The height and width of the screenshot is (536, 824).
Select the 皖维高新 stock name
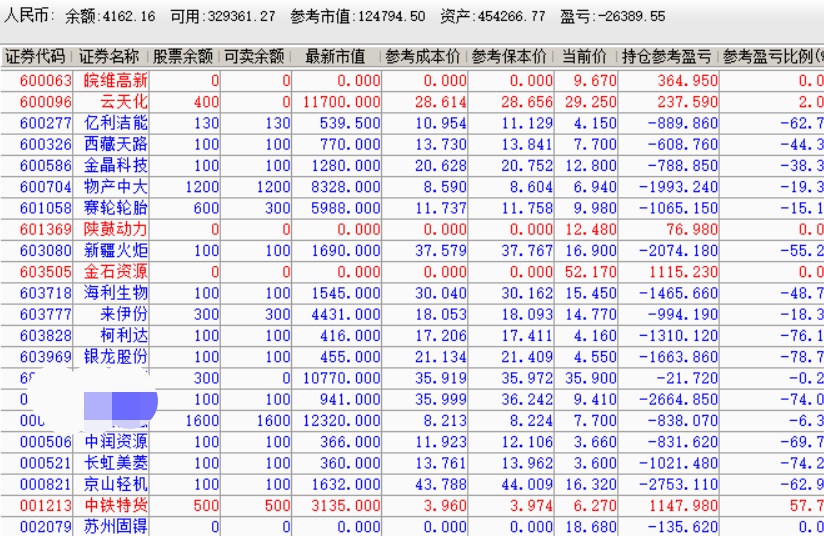tap(116, 81)
